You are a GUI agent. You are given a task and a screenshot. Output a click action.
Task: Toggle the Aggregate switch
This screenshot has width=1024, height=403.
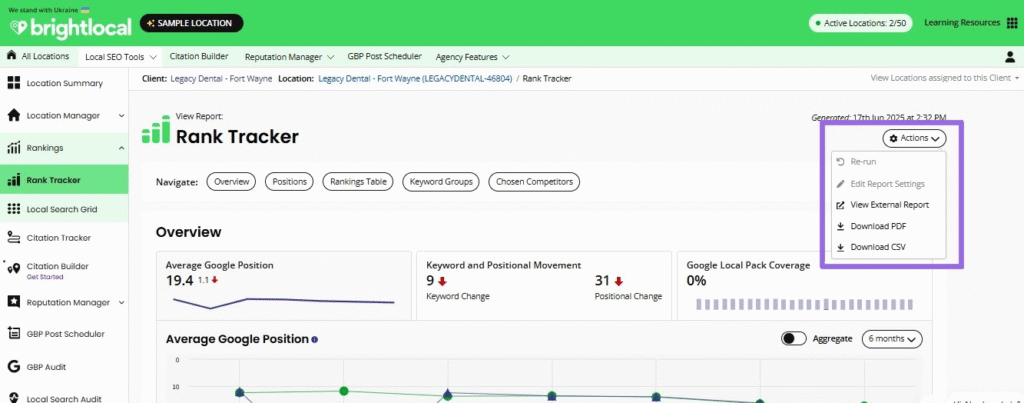(x=793, y=338)
